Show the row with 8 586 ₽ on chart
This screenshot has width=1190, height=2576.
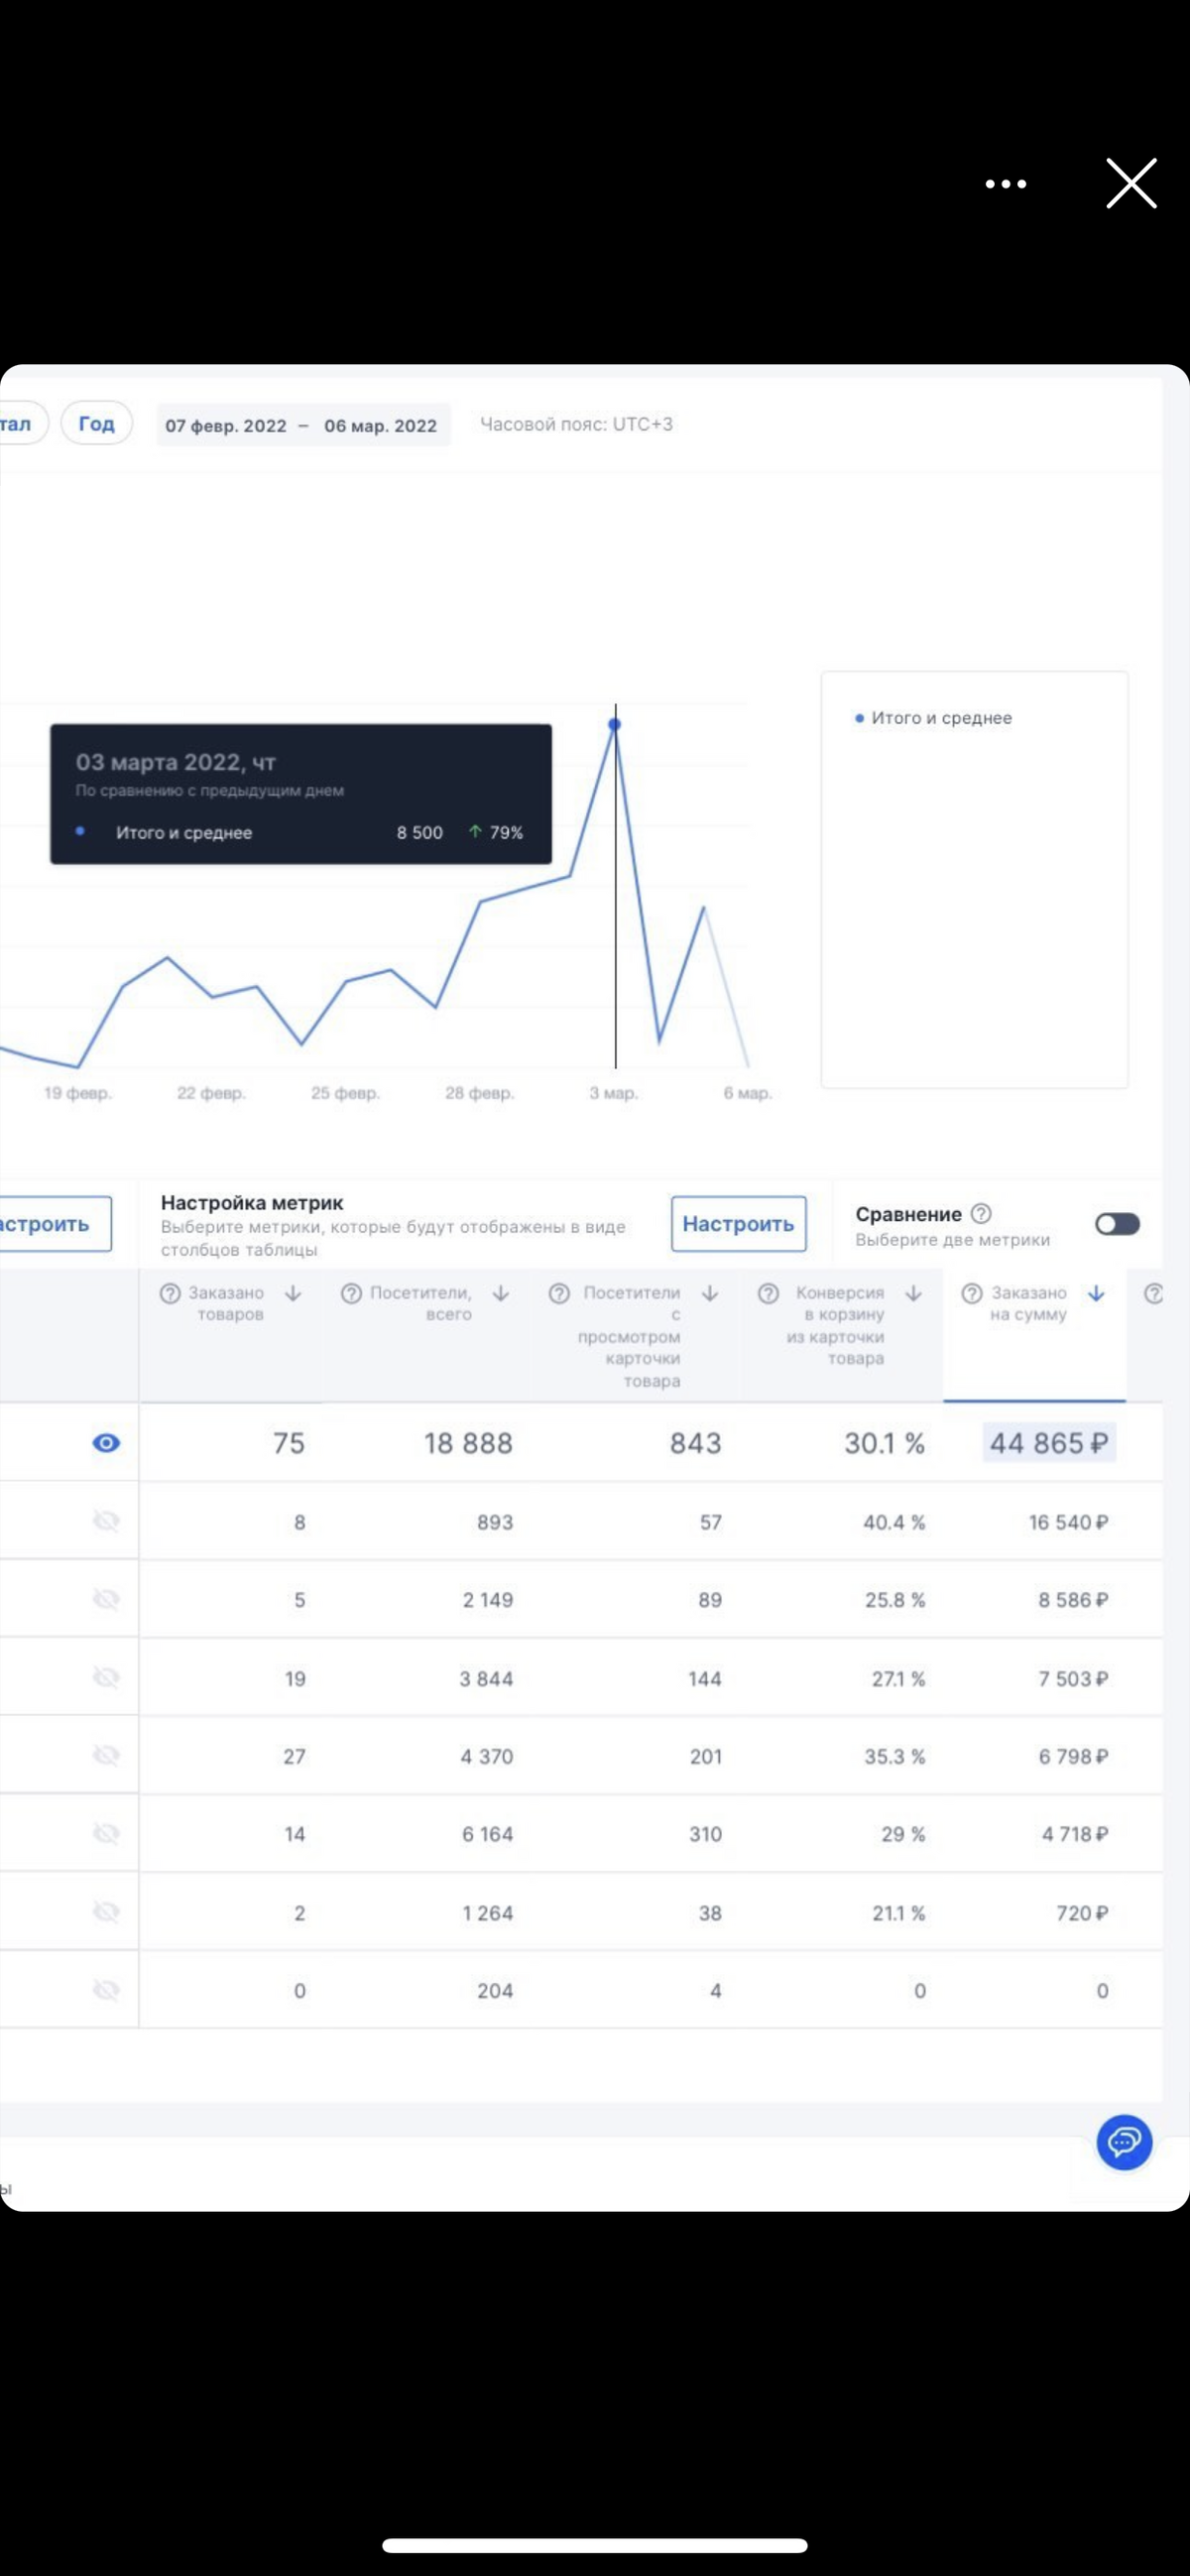click(106, 1599)
